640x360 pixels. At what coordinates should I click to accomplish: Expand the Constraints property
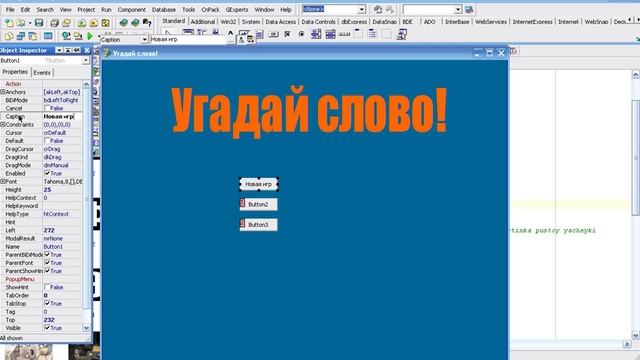click(2, 124)
